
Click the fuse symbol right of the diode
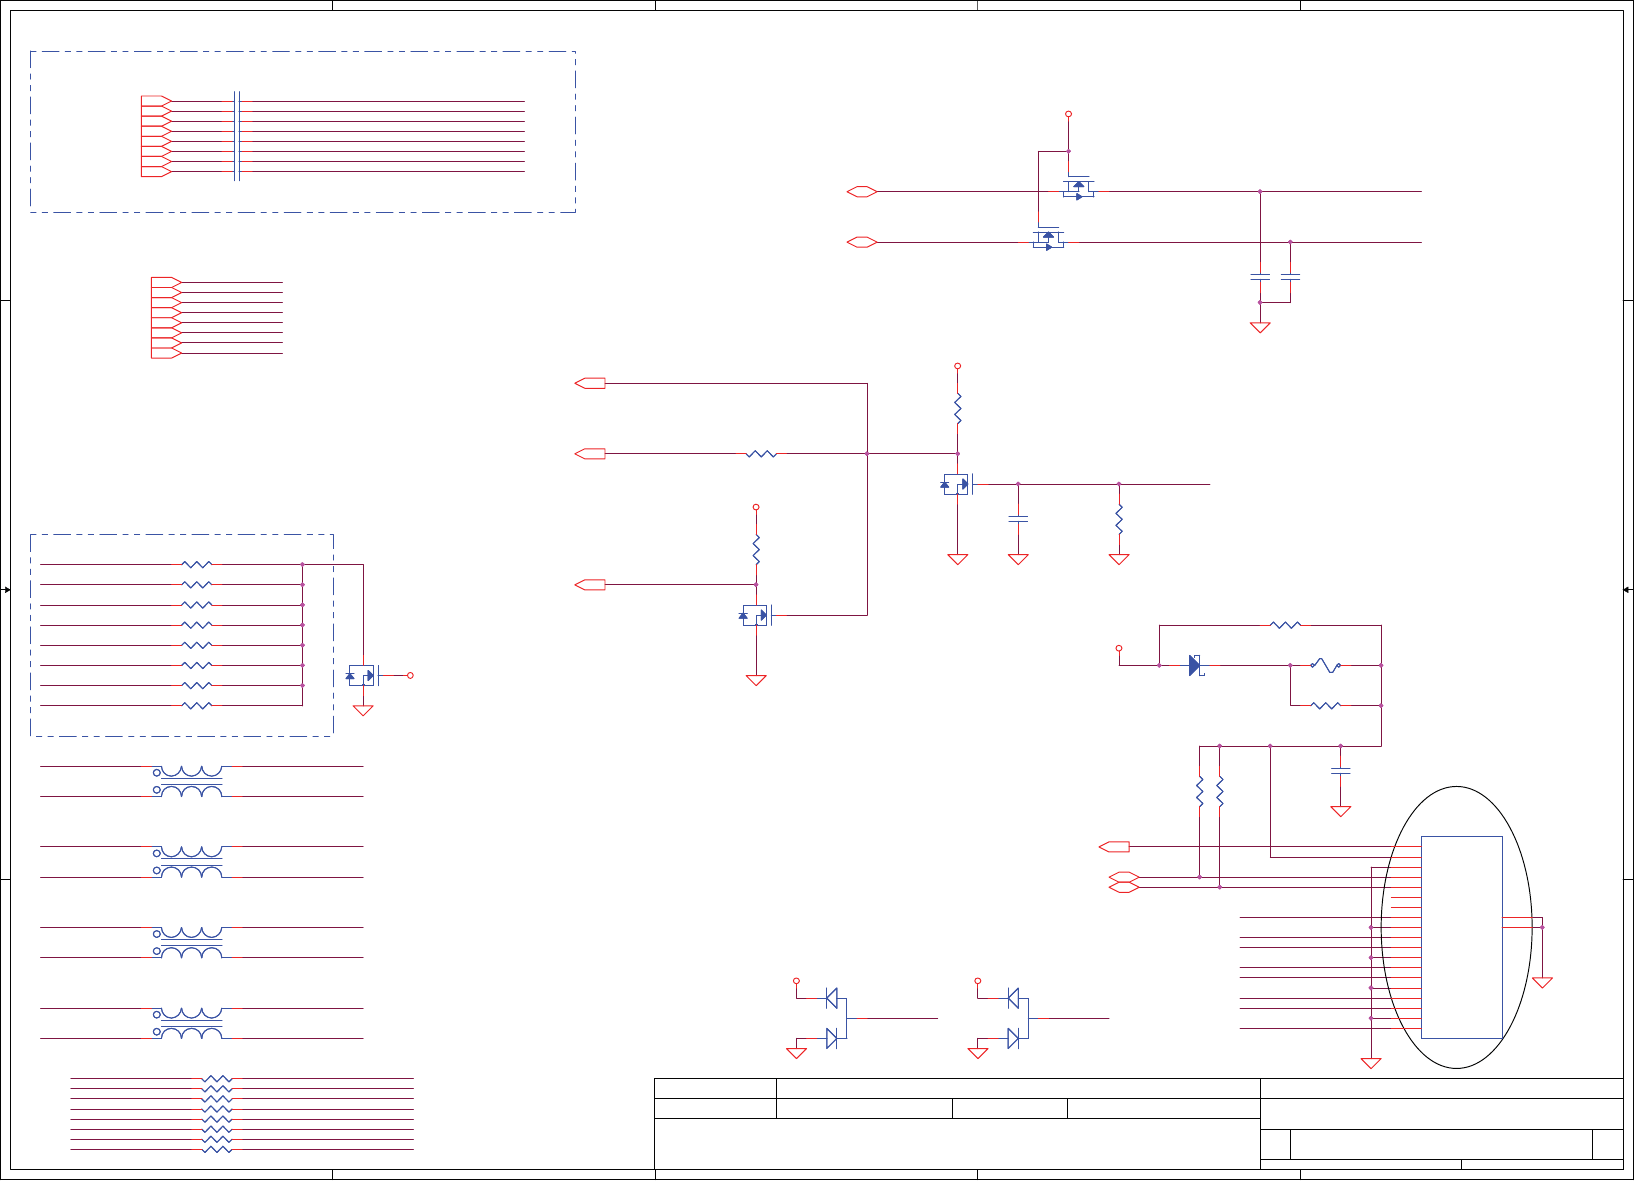[x=1325, y=665]
